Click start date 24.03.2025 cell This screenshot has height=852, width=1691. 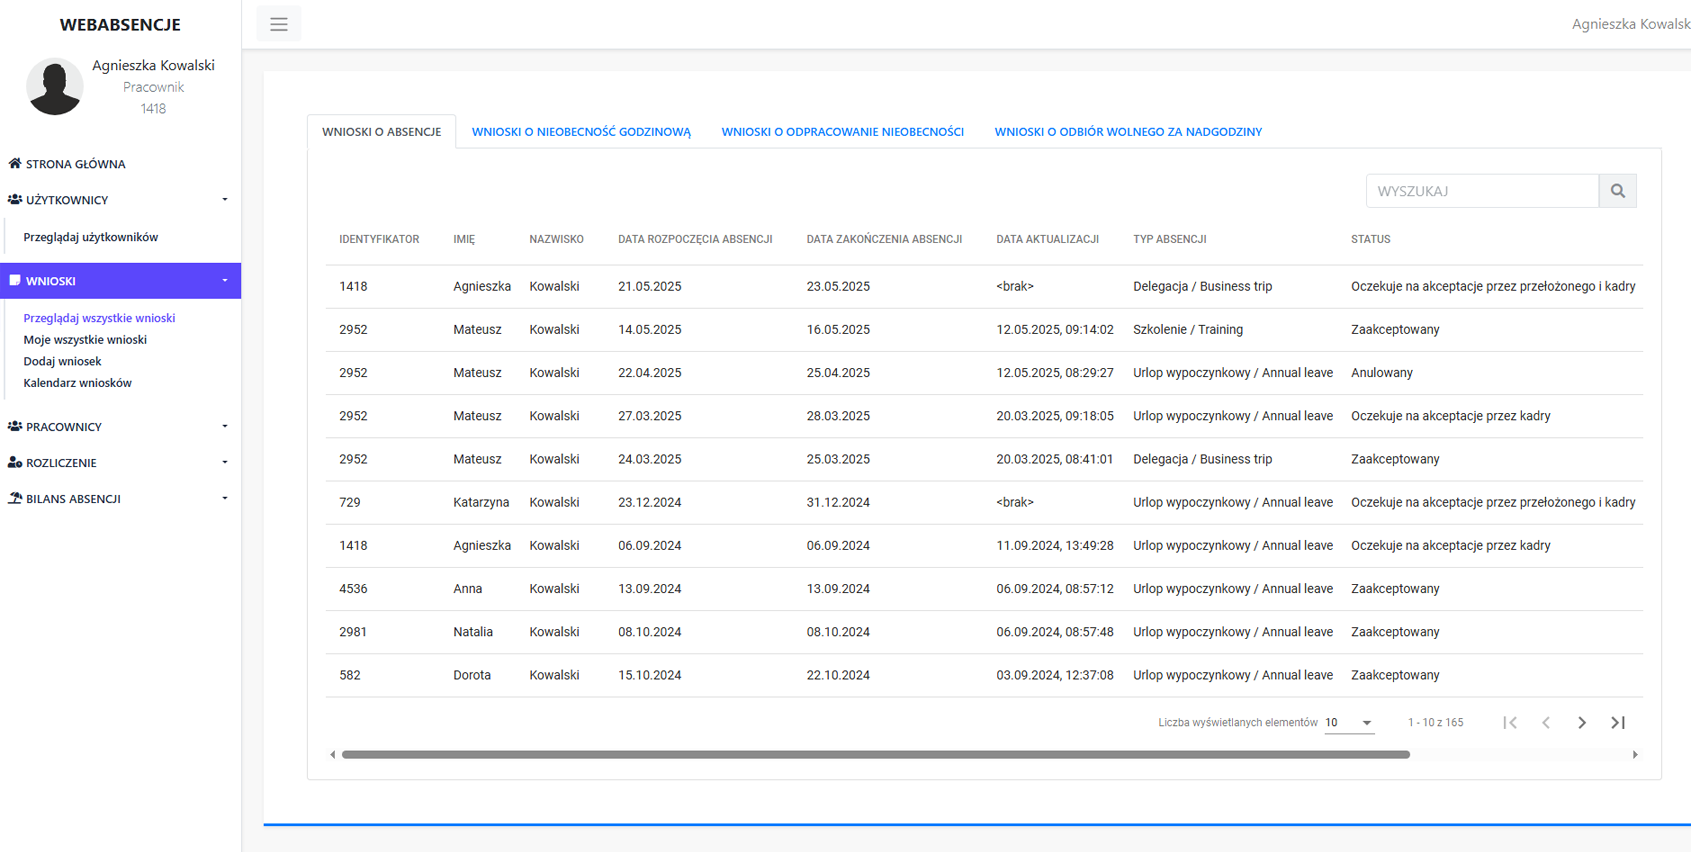[x=650, y=459]
